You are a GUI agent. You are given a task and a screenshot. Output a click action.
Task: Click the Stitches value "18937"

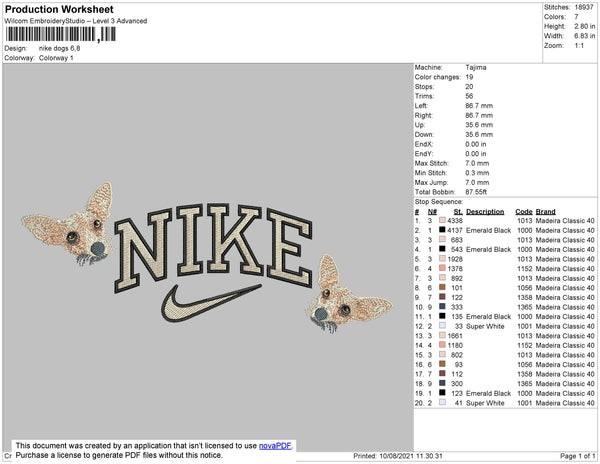584,7
